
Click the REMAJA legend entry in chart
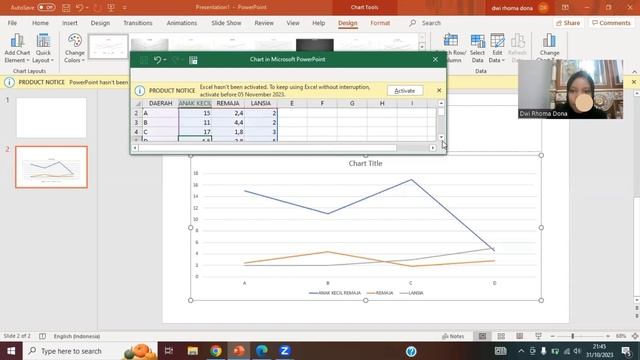(380, 293)
